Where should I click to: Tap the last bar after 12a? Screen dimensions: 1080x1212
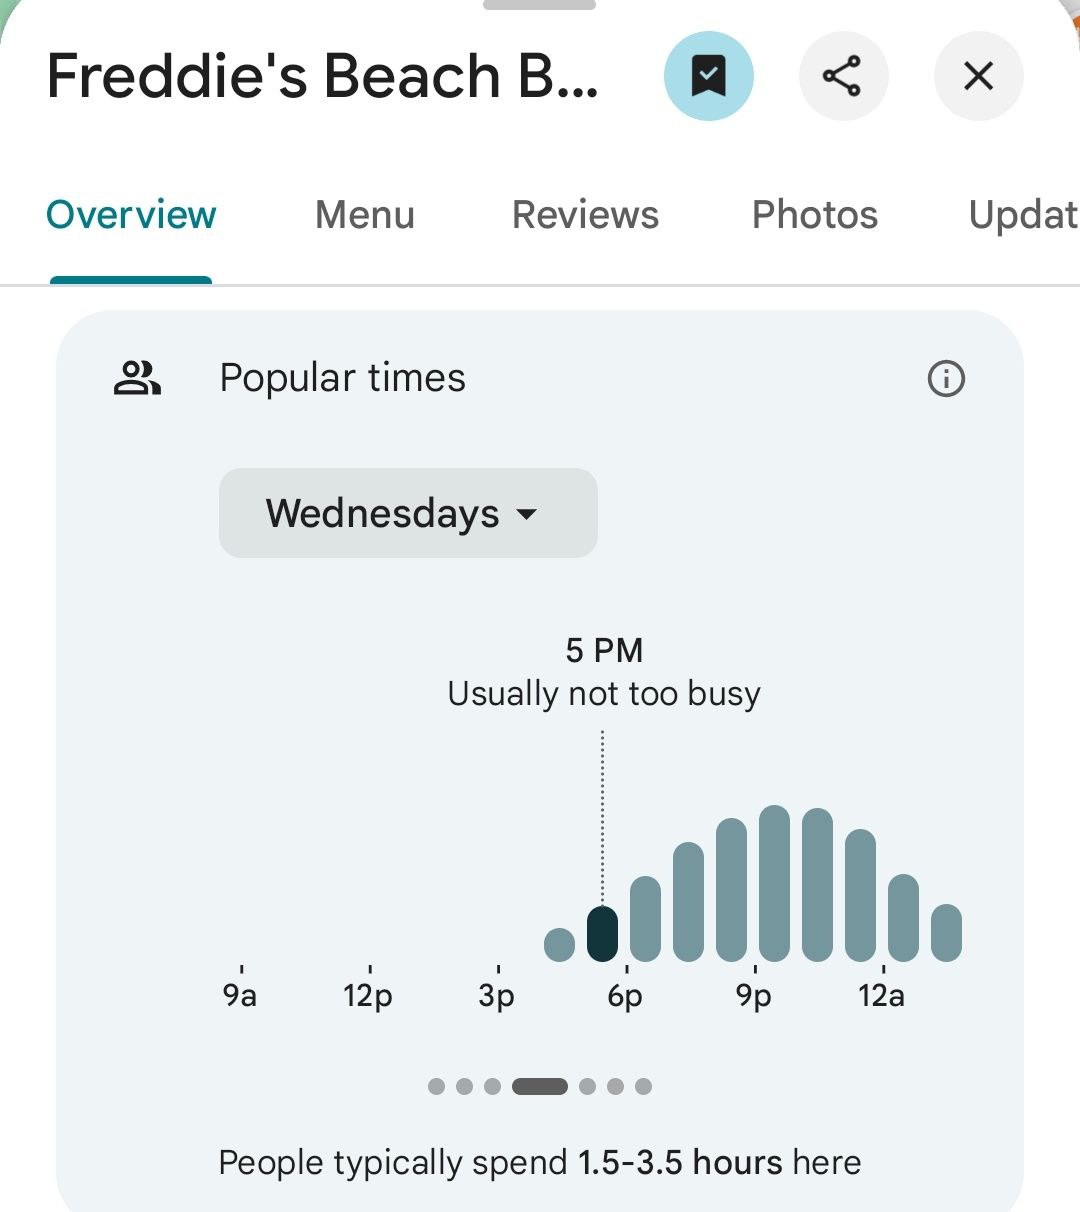[946, 932]
